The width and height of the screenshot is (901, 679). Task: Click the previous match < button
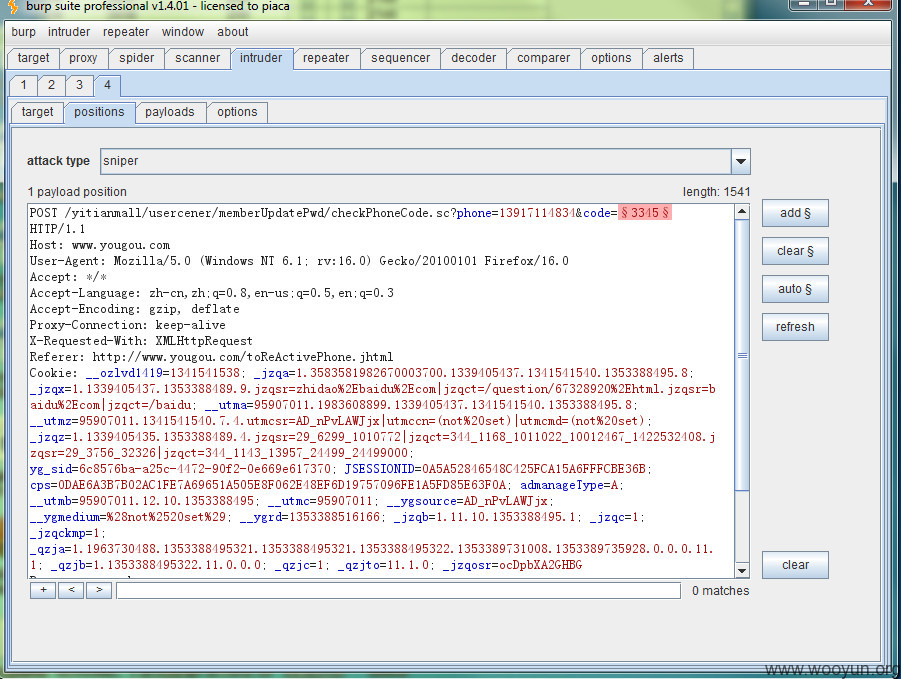click(x=71, y=590)
